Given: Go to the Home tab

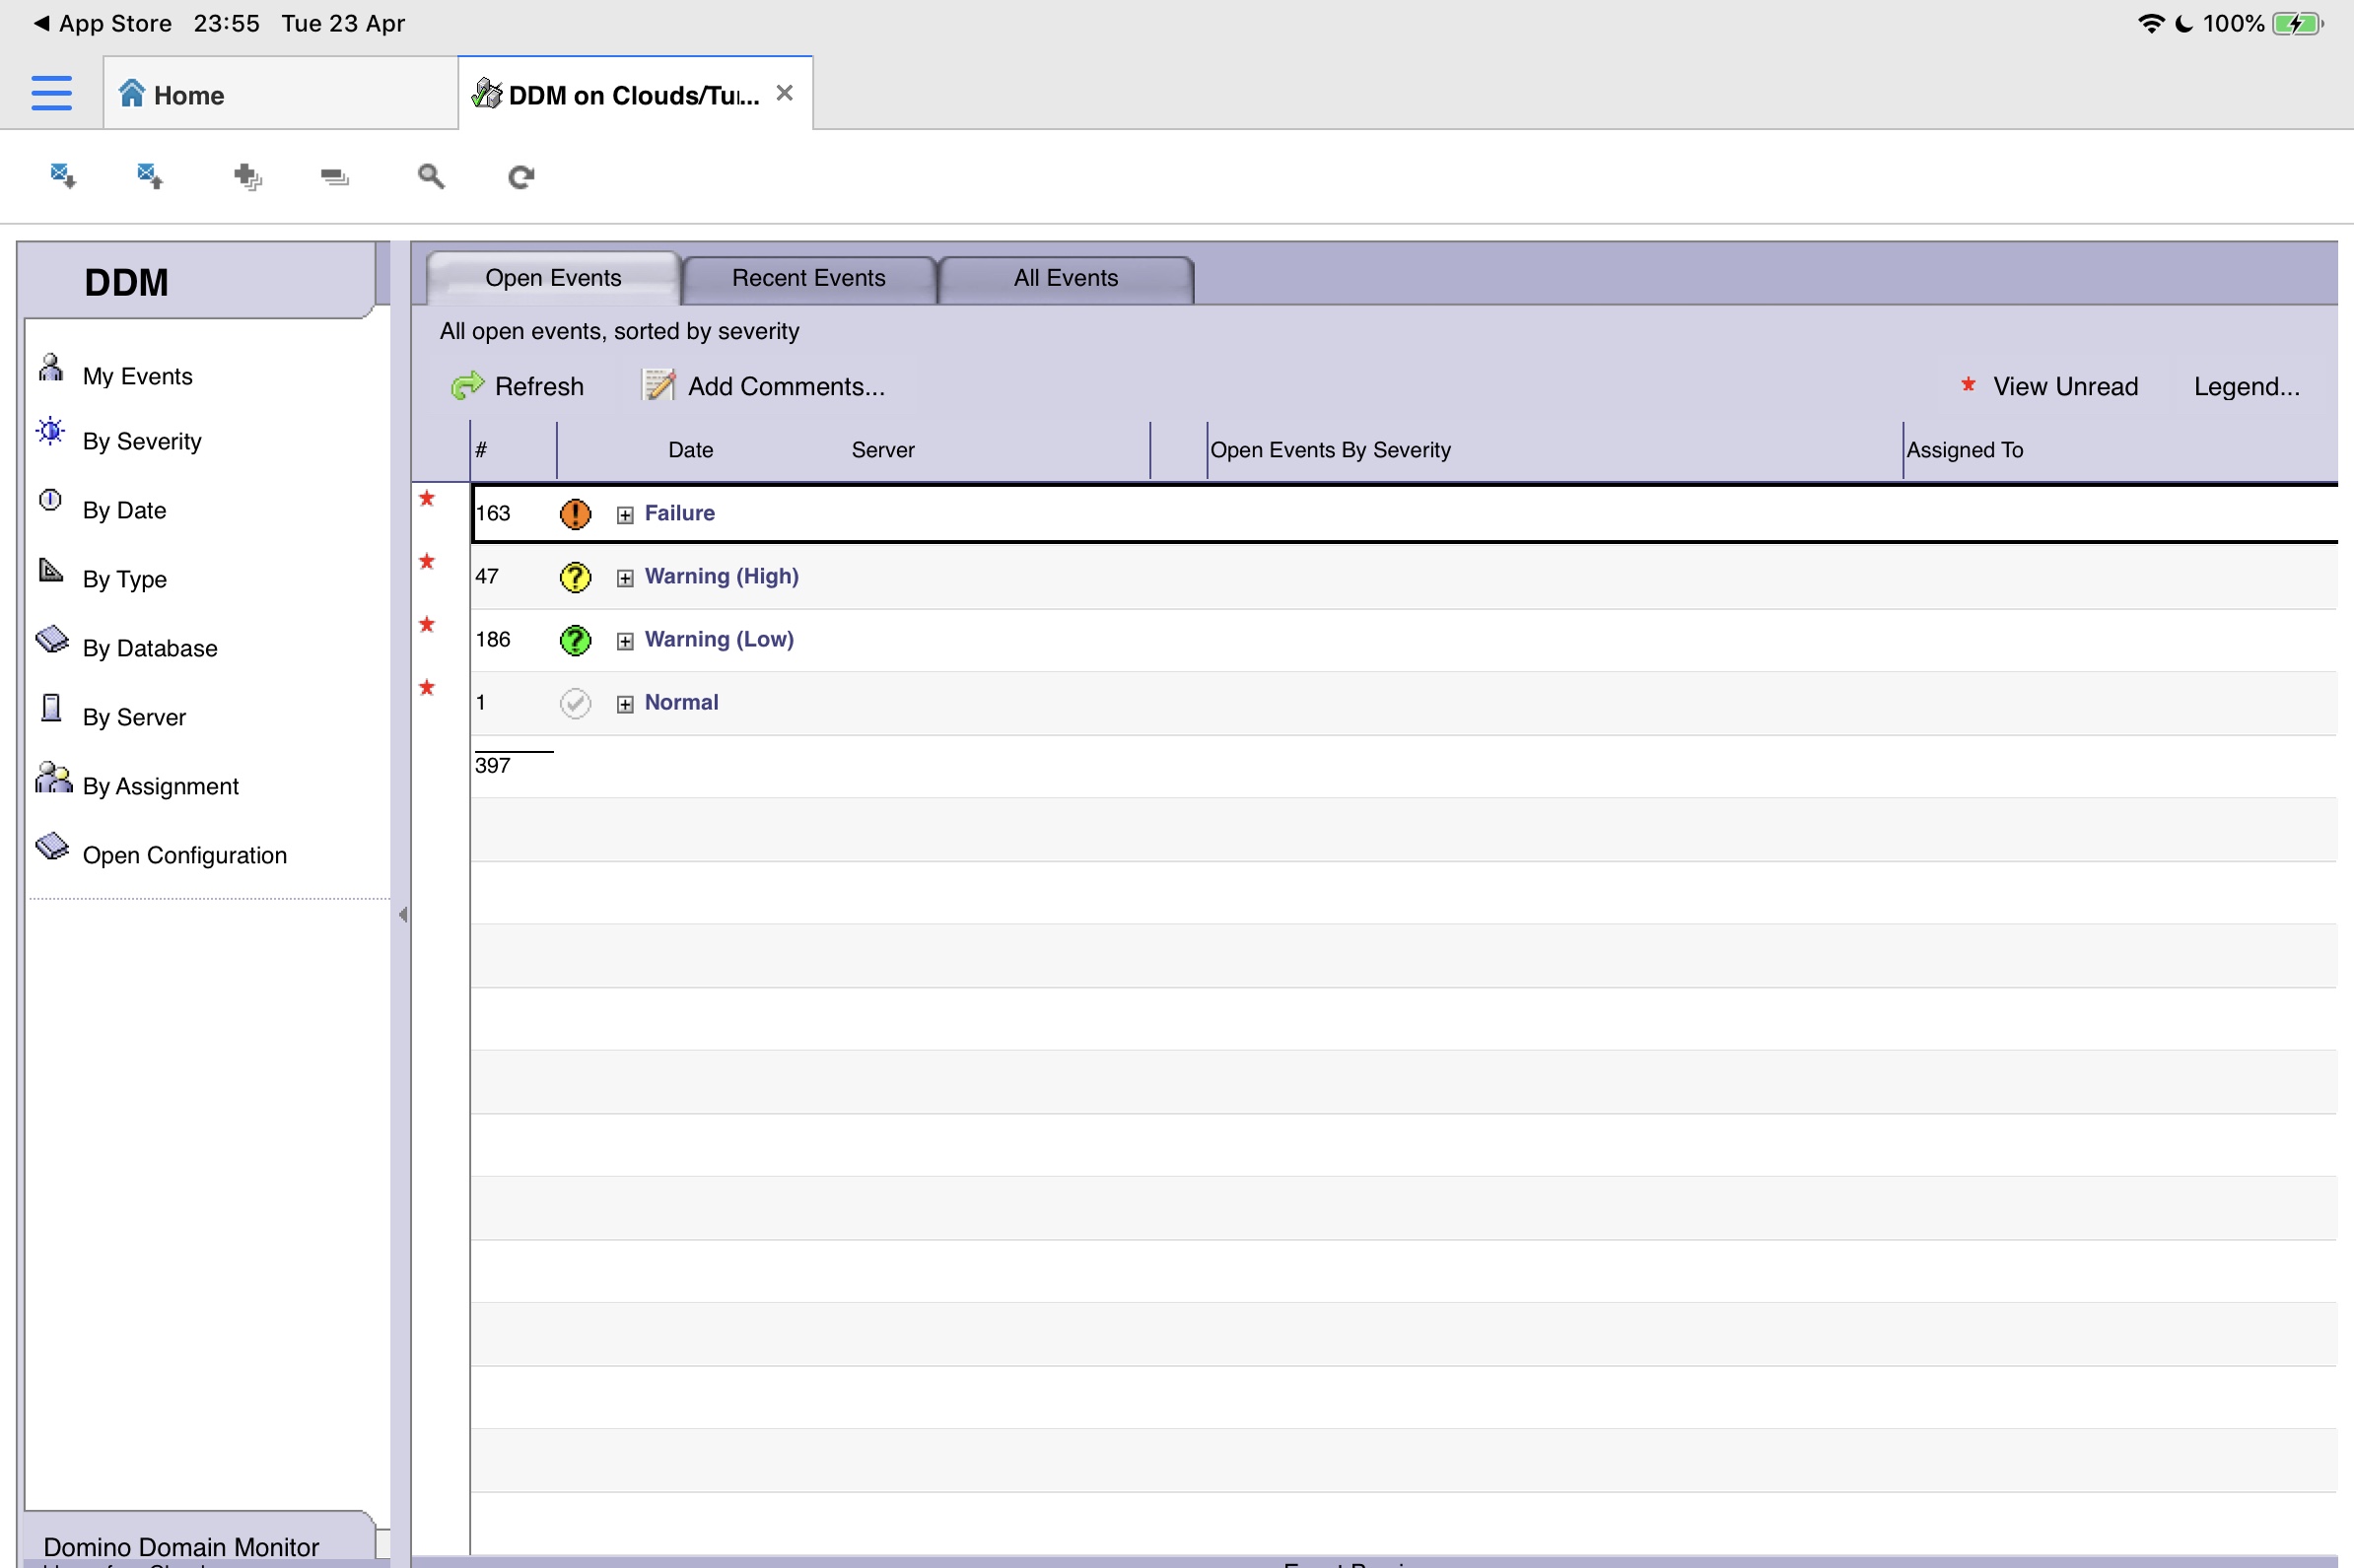Looking at the screenshot, I should click(x=188, y=95).
